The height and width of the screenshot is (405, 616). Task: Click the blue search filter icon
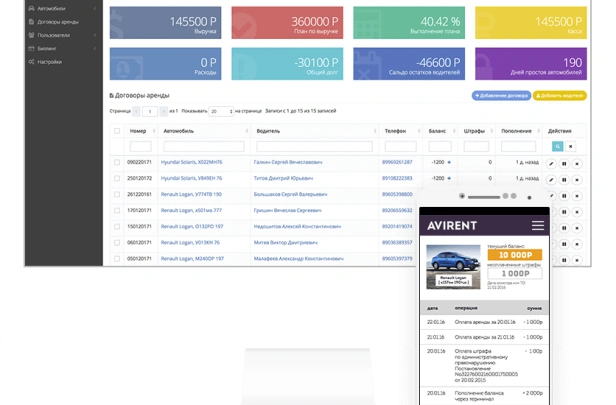[x=558, y=146]
